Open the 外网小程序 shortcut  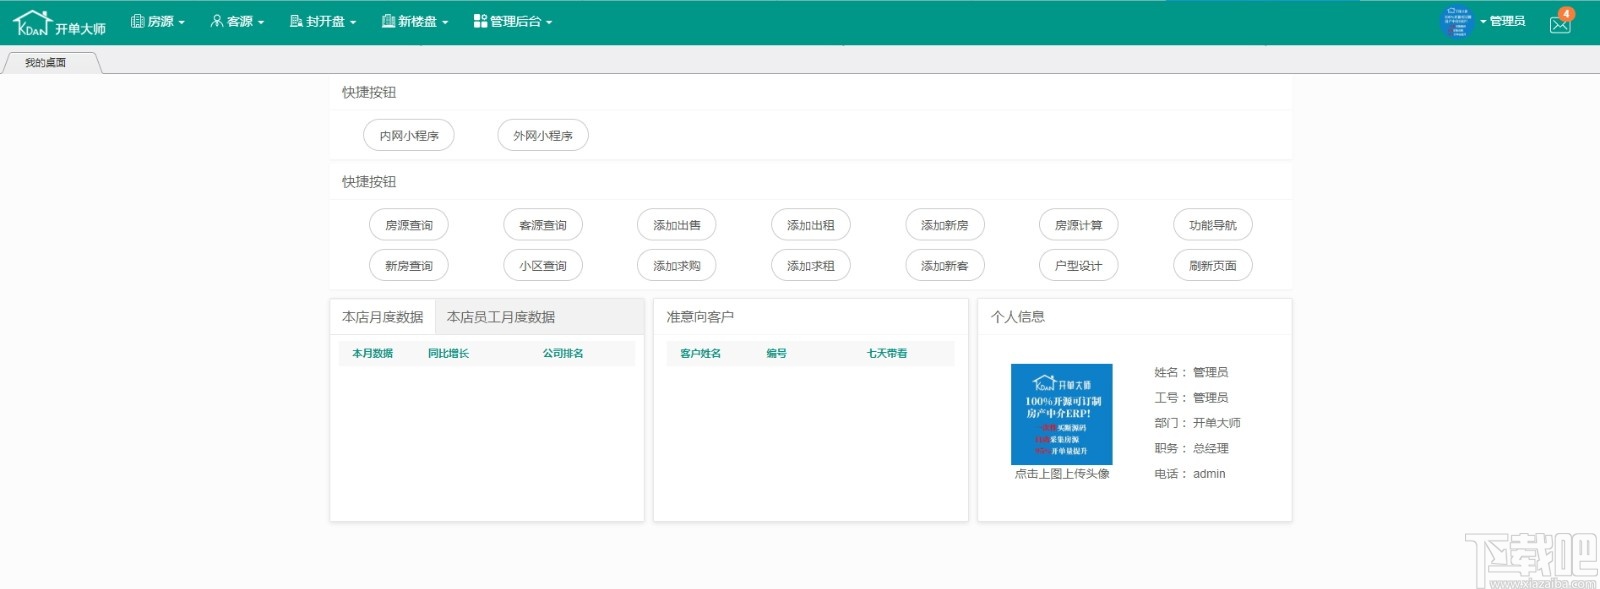[x=543, y=136]
